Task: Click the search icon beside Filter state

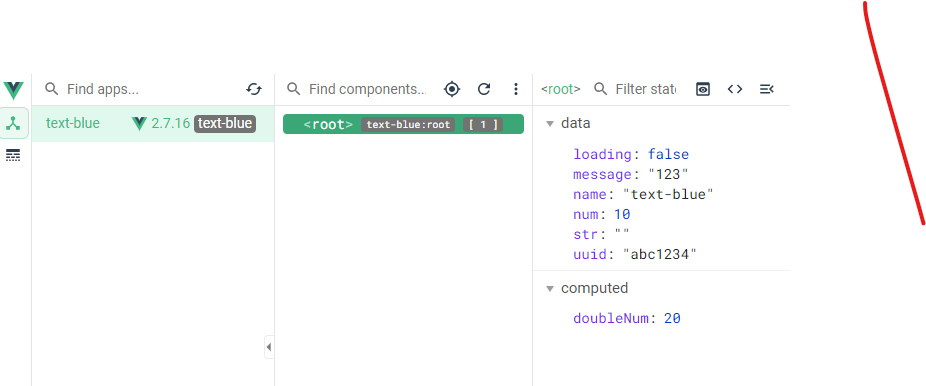Action: point(601,89)
